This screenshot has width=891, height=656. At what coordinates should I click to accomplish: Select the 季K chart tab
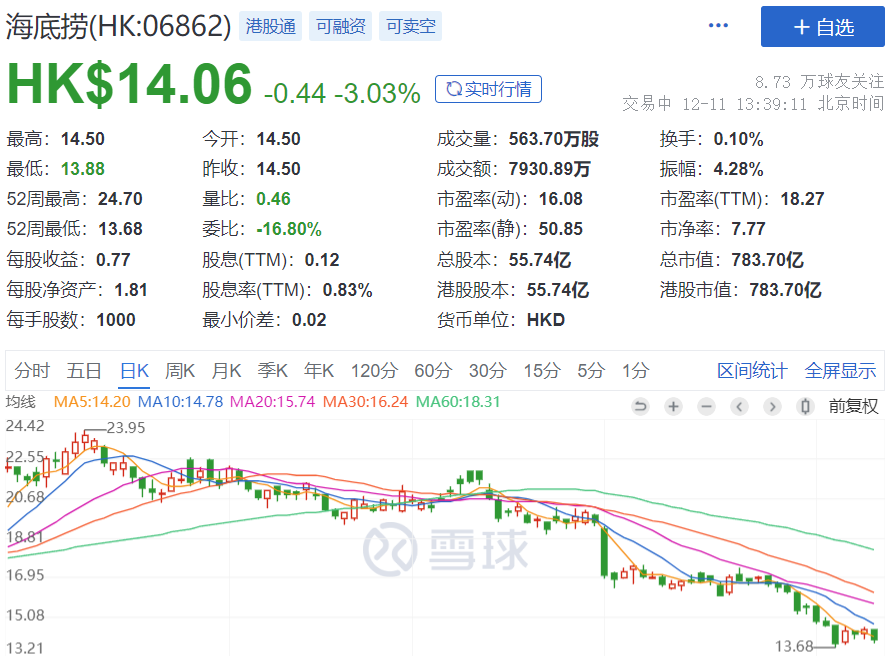[272, 371]
